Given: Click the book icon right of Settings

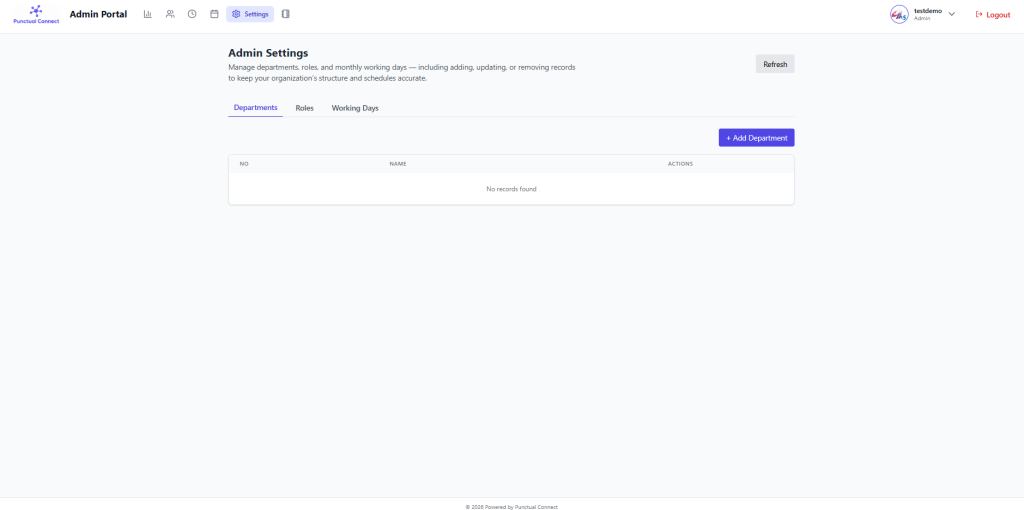Looking at the screenshot, I should (286, 14).
